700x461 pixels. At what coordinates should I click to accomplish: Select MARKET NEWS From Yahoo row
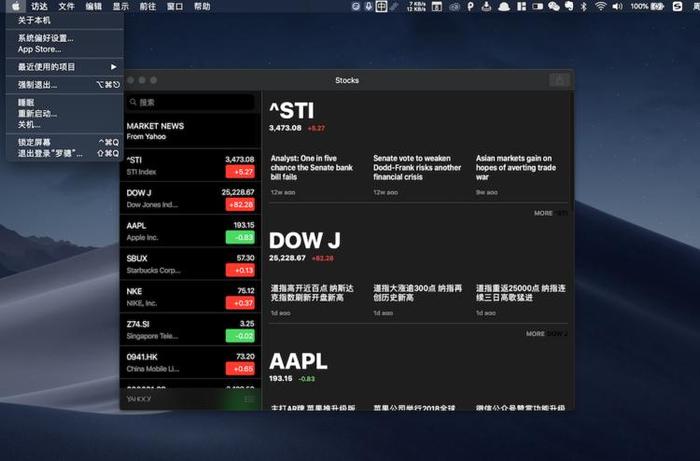191,131
